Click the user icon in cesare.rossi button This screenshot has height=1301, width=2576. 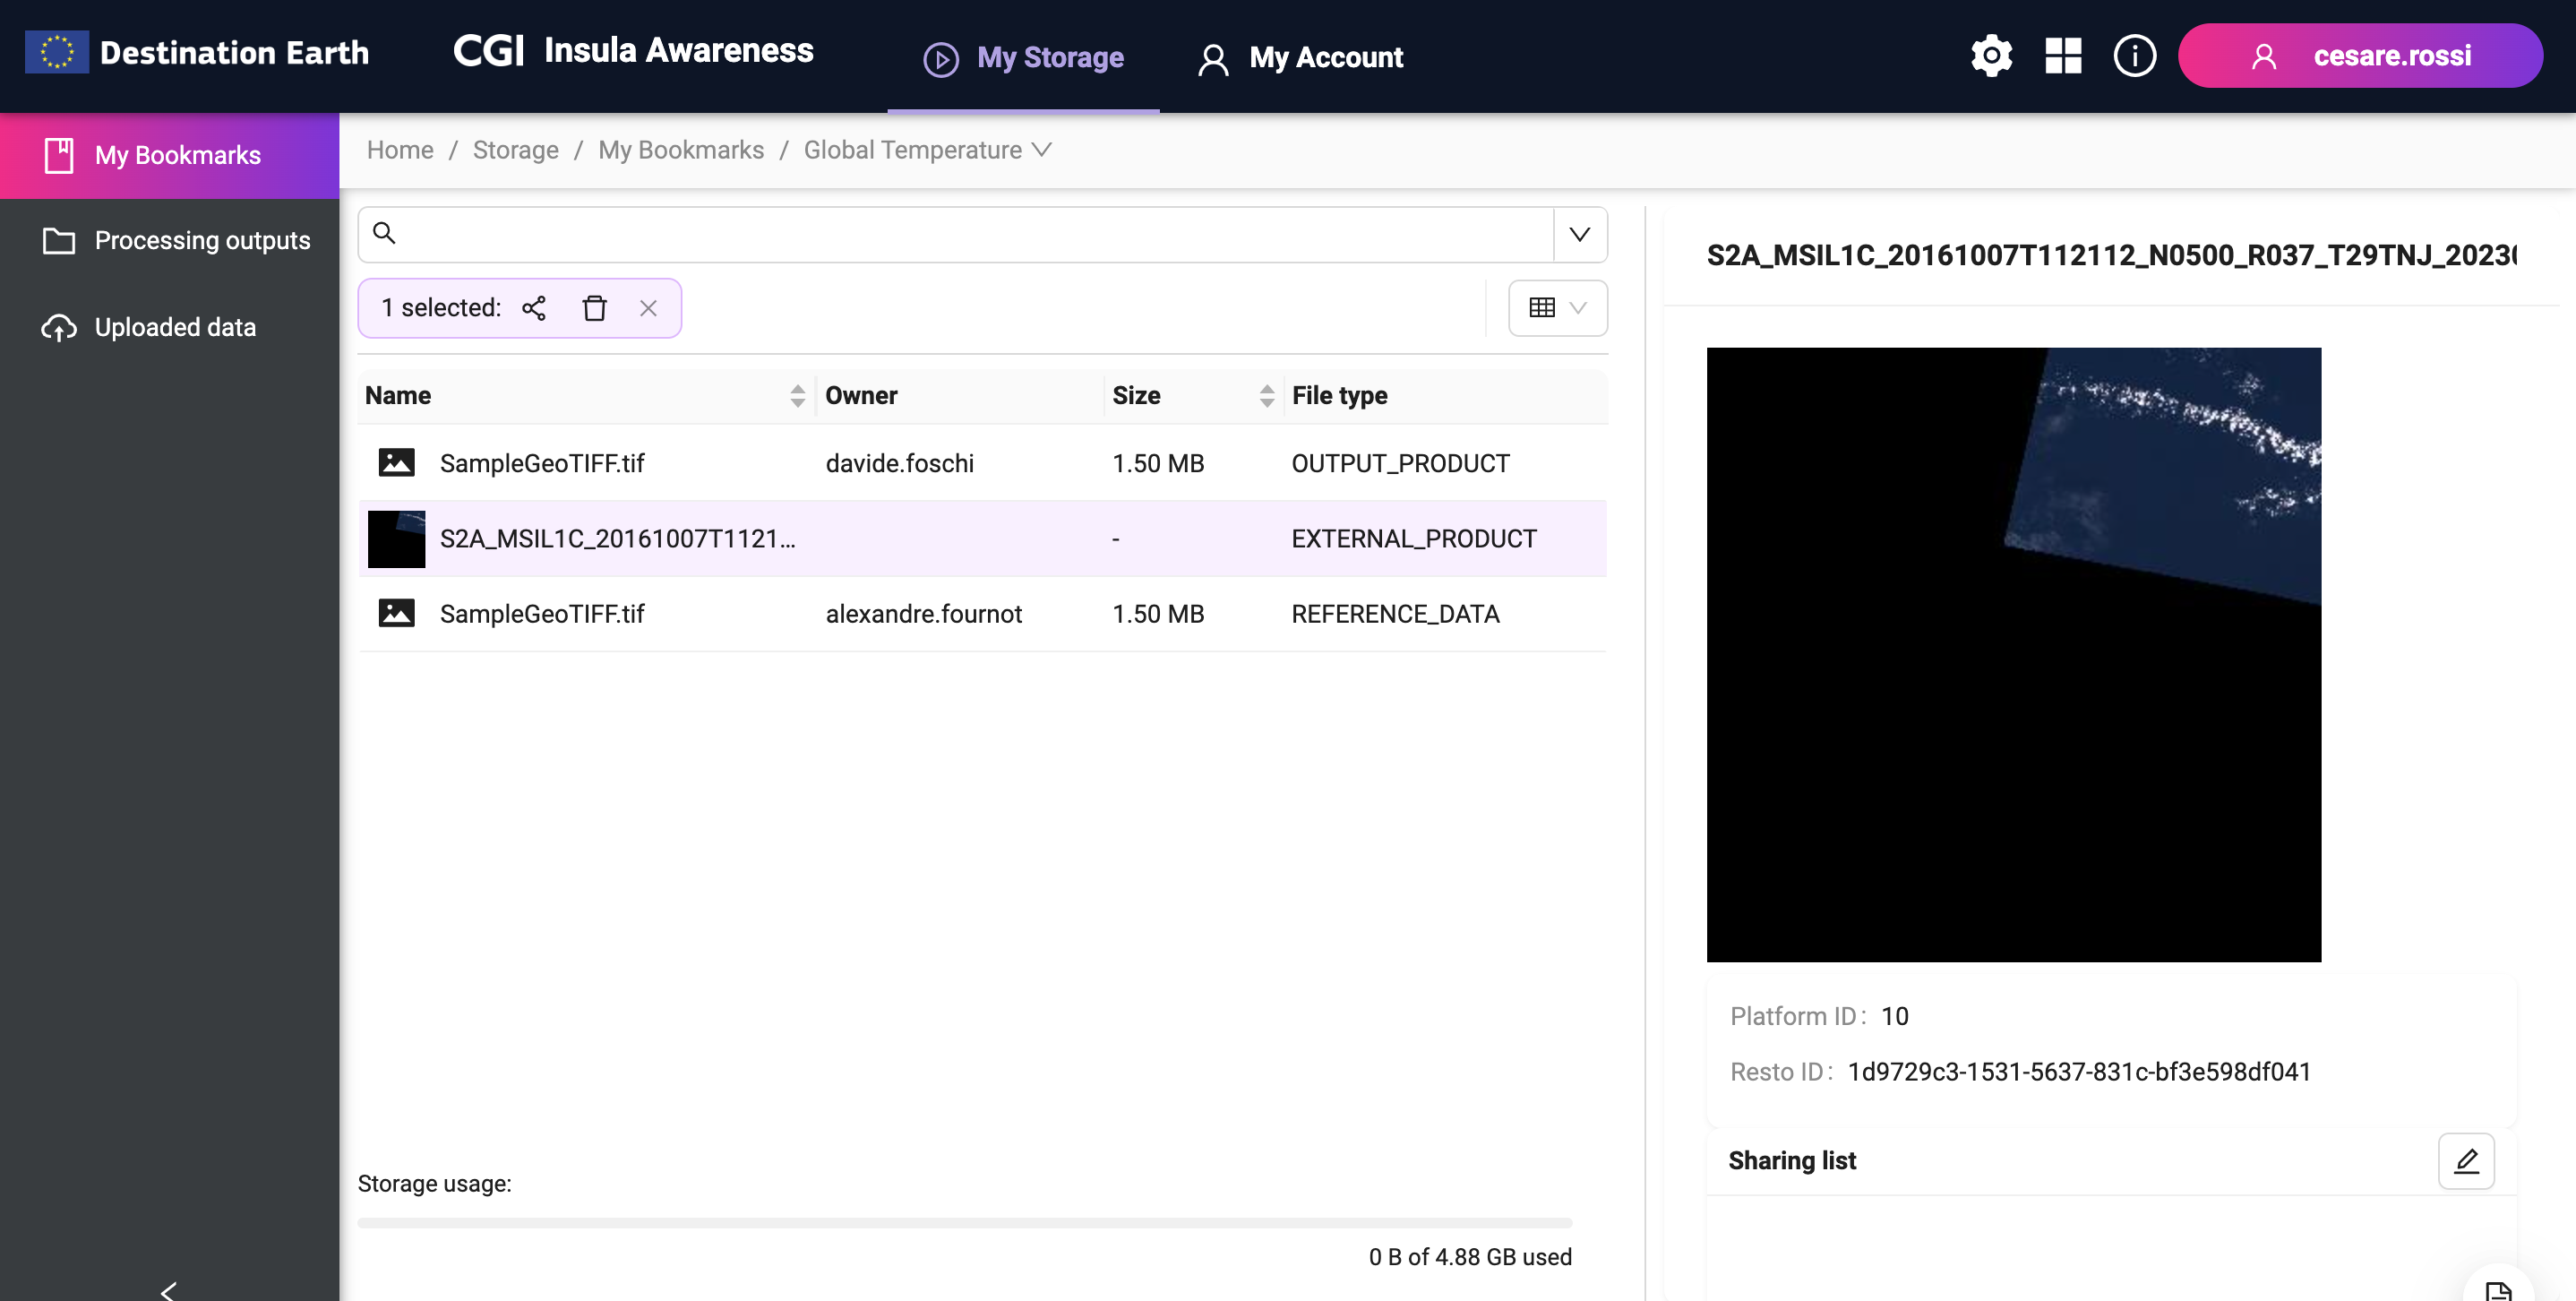pos(2264,56)
